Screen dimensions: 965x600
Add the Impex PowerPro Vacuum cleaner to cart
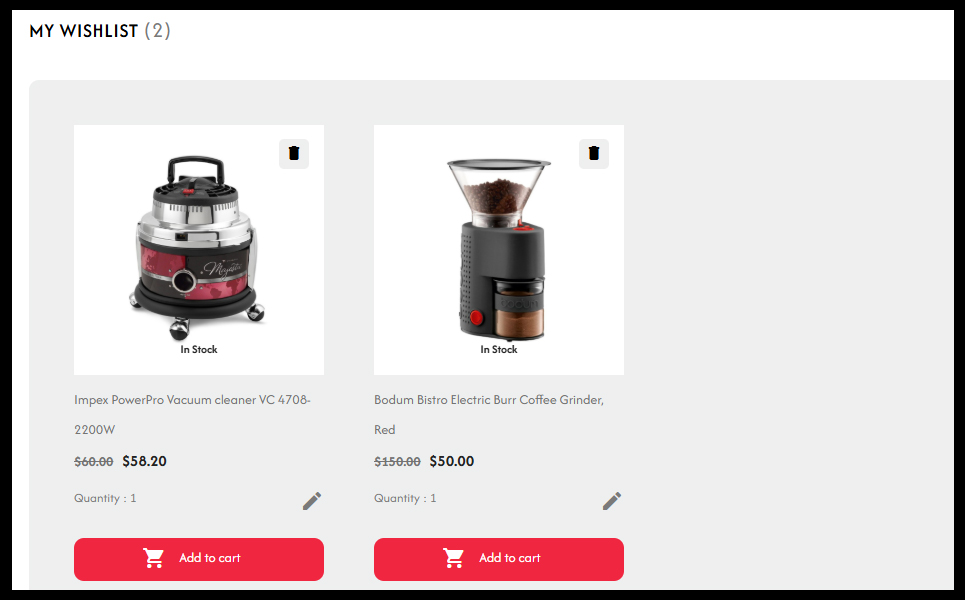coord(199,559)
